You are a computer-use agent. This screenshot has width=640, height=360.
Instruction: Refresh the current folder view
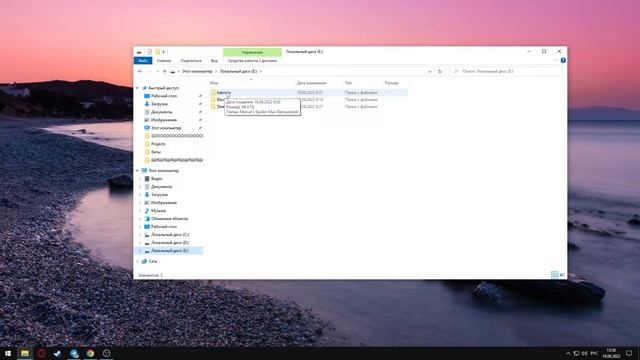coord(440,71)
